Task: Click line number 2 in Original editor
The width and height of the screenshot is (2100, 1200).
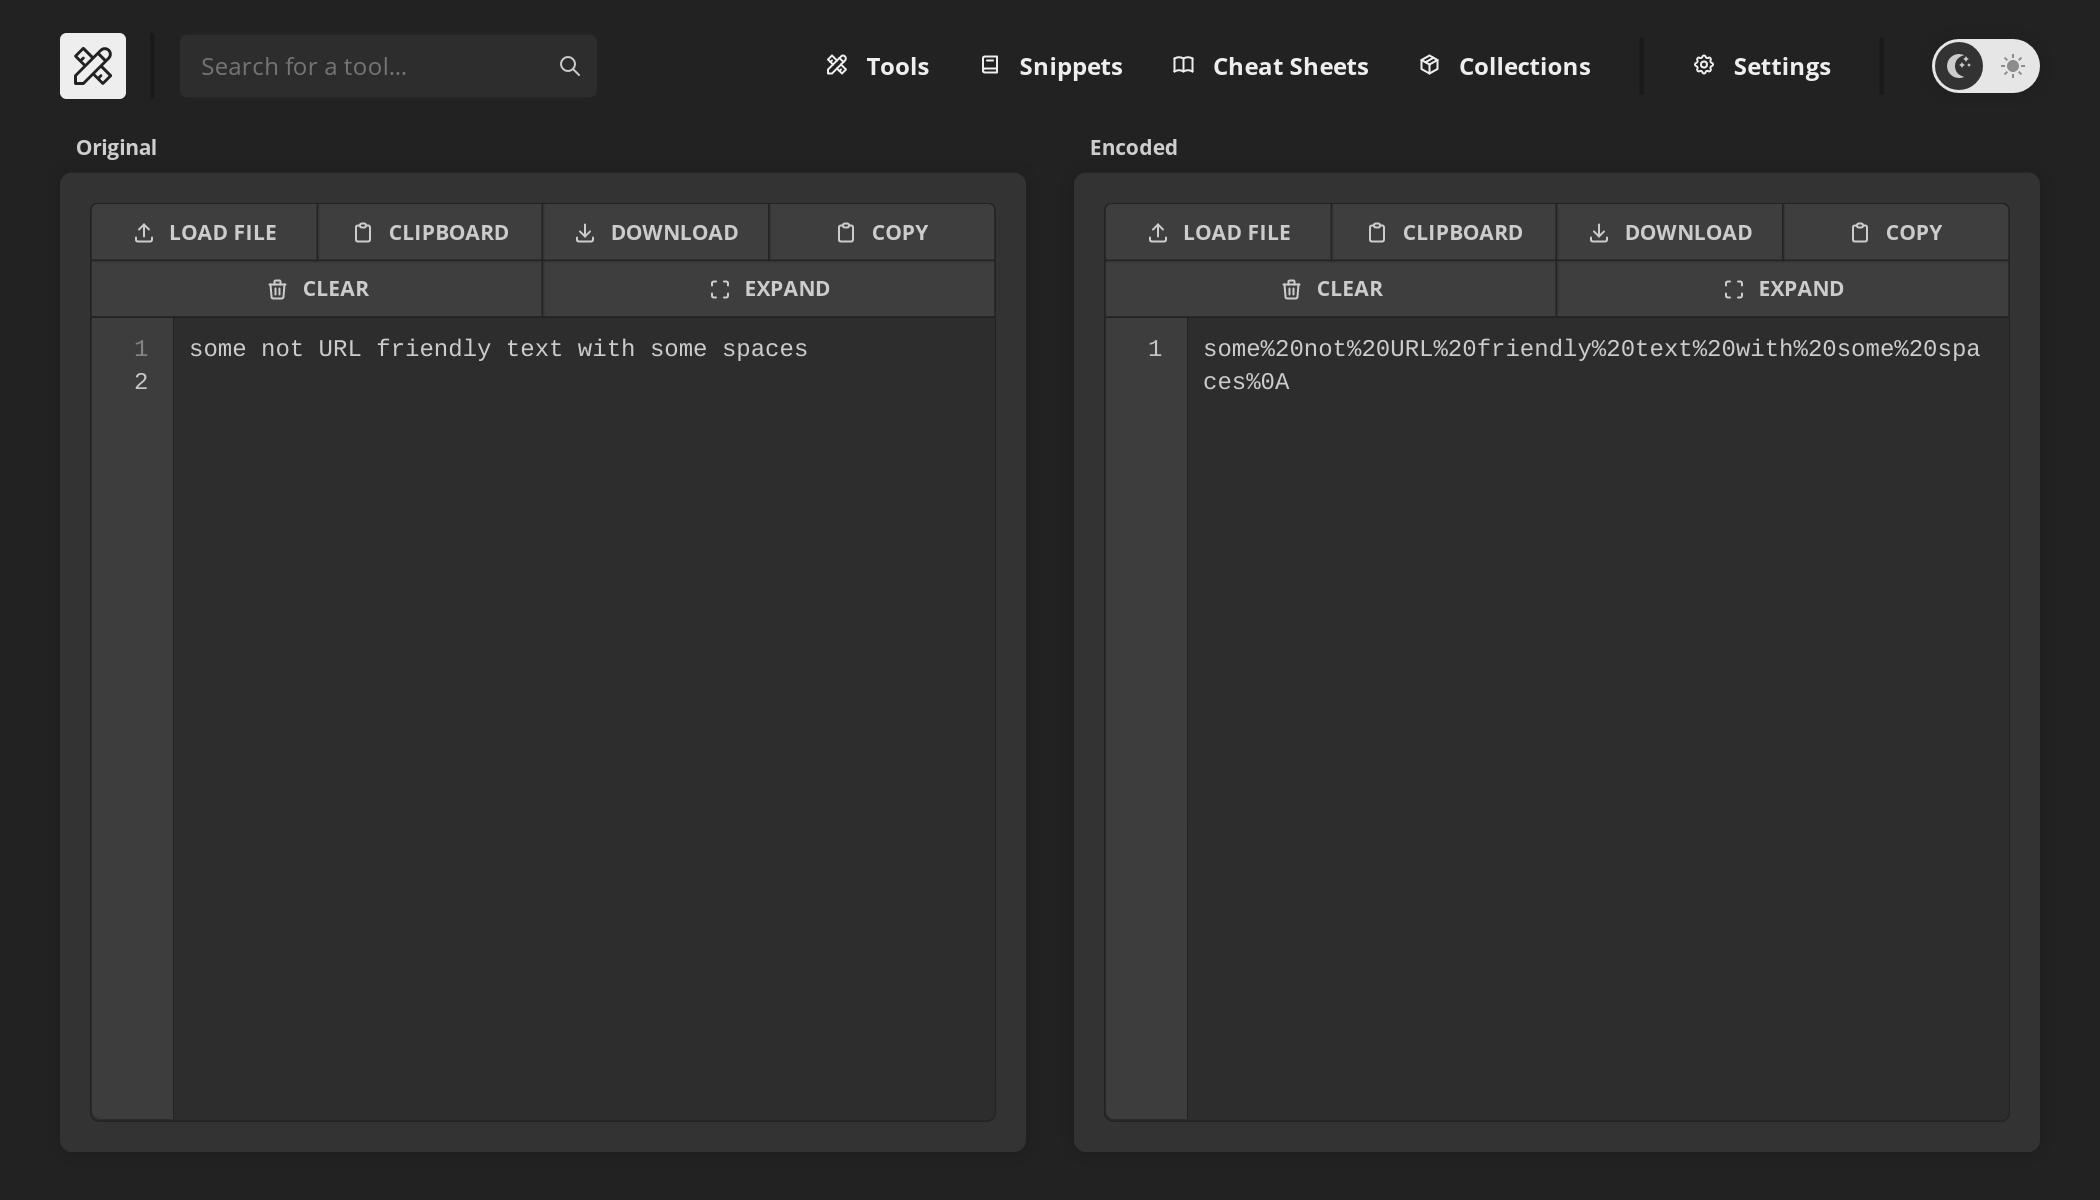Action: point(141,382)
